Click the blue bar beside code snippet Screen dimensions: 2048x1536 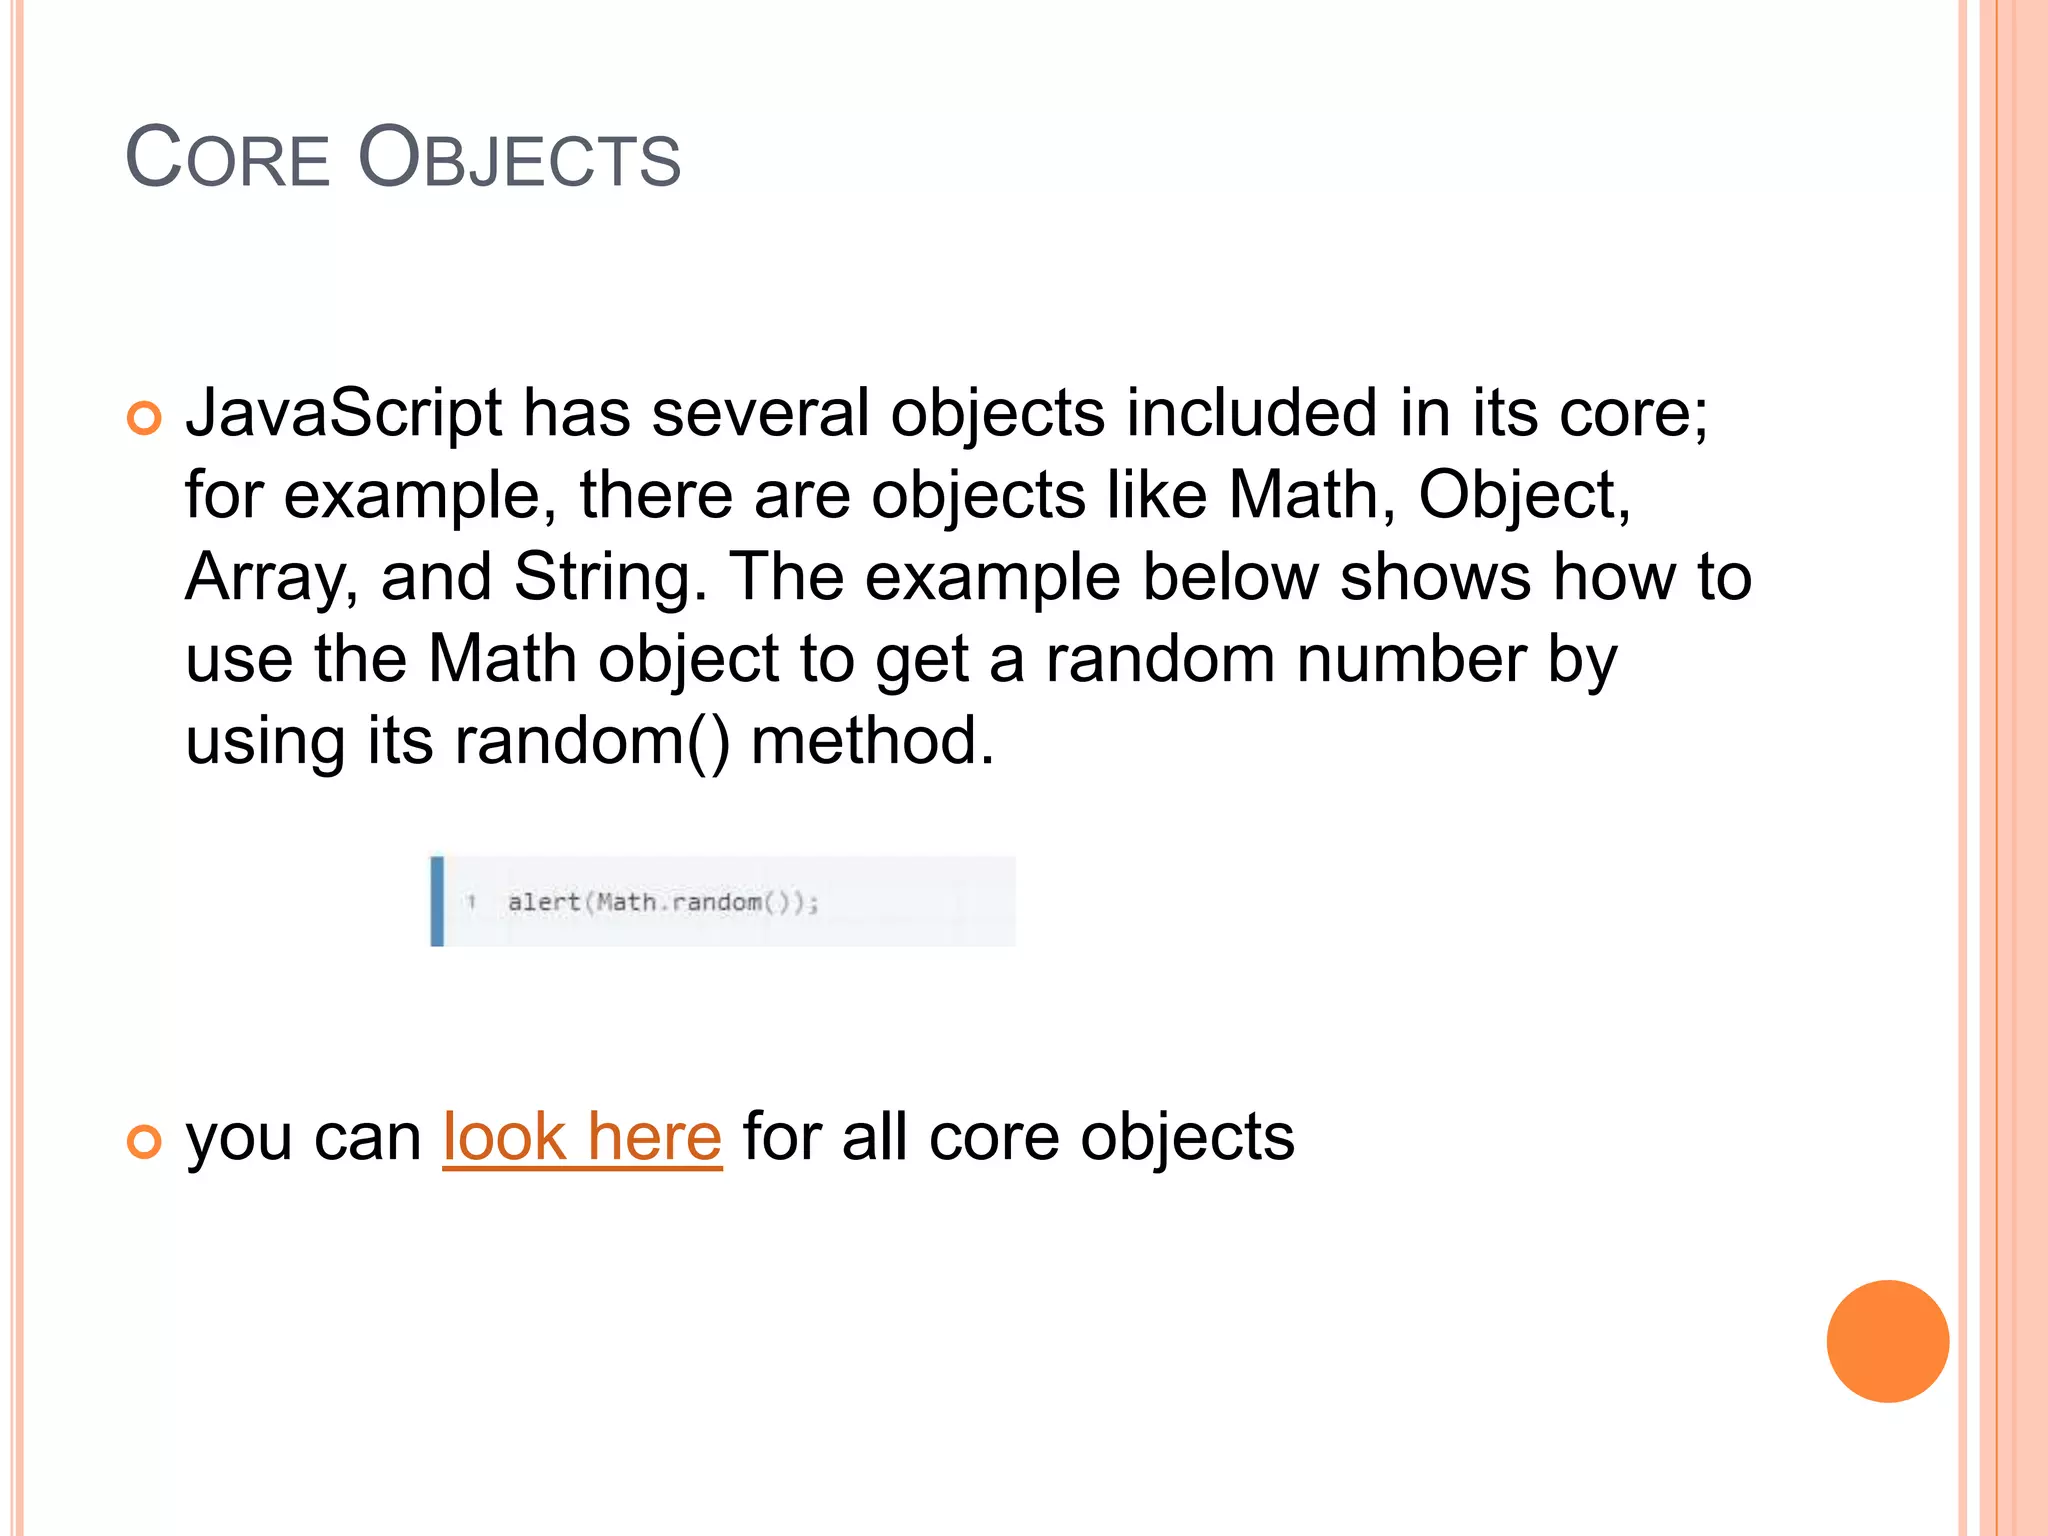(x=437, y=901)
